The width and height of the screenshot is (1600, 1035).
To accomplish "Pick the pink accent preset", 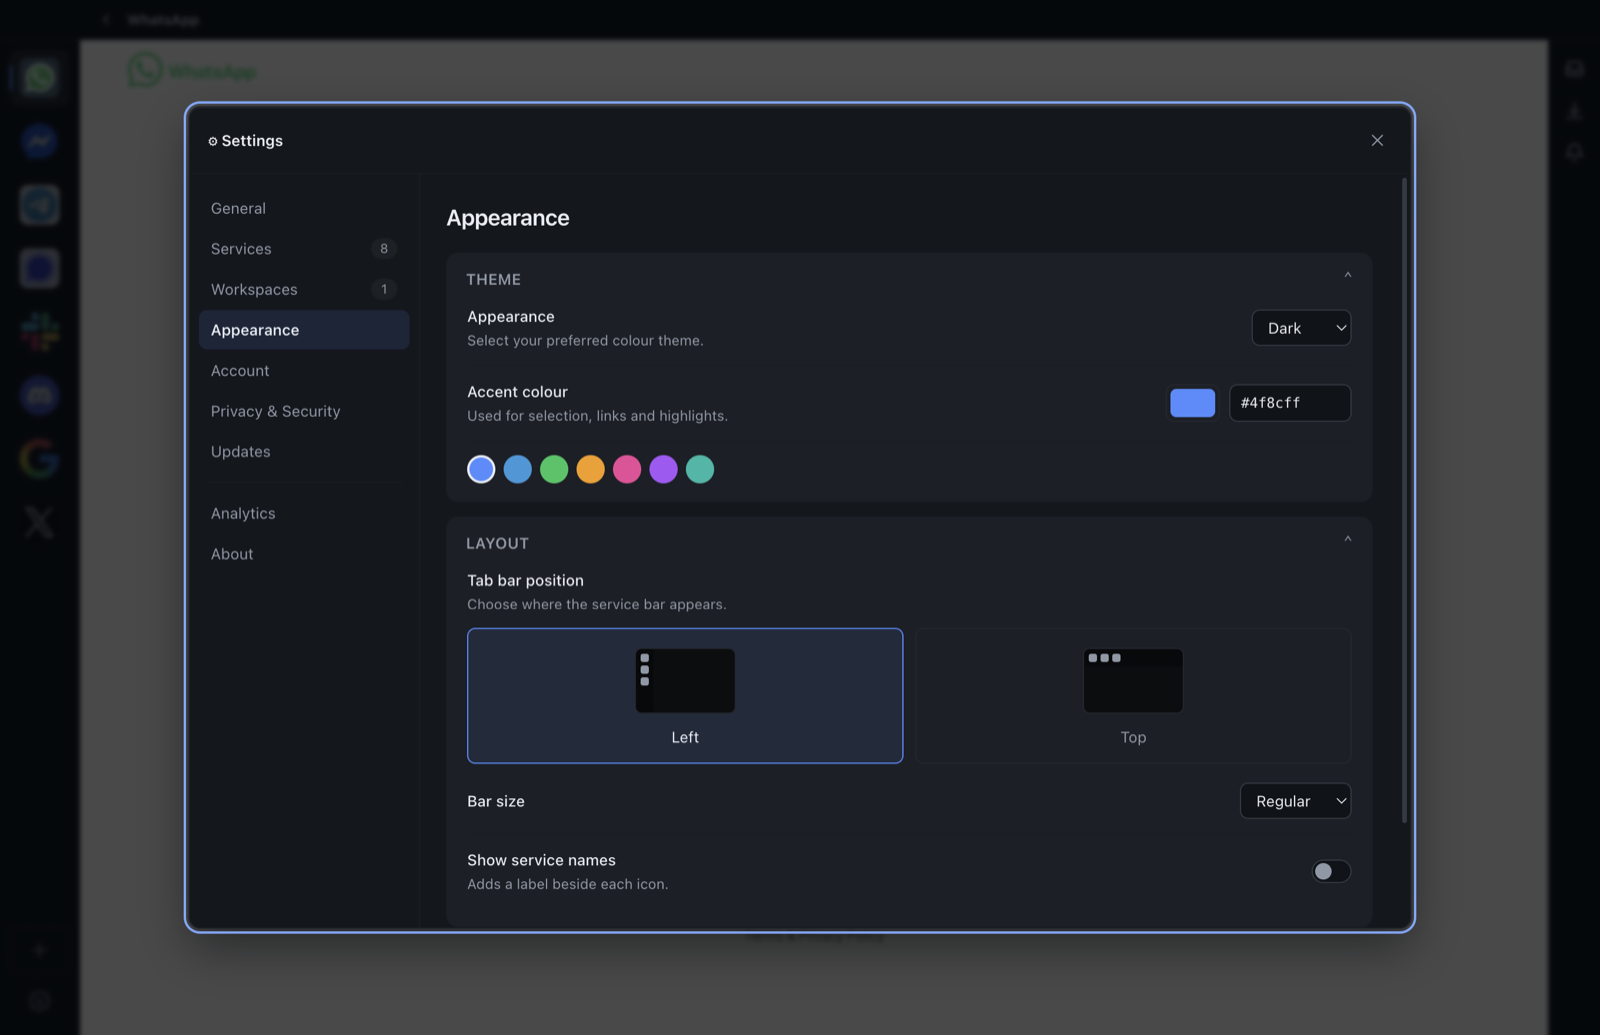I will pos(627,469).
